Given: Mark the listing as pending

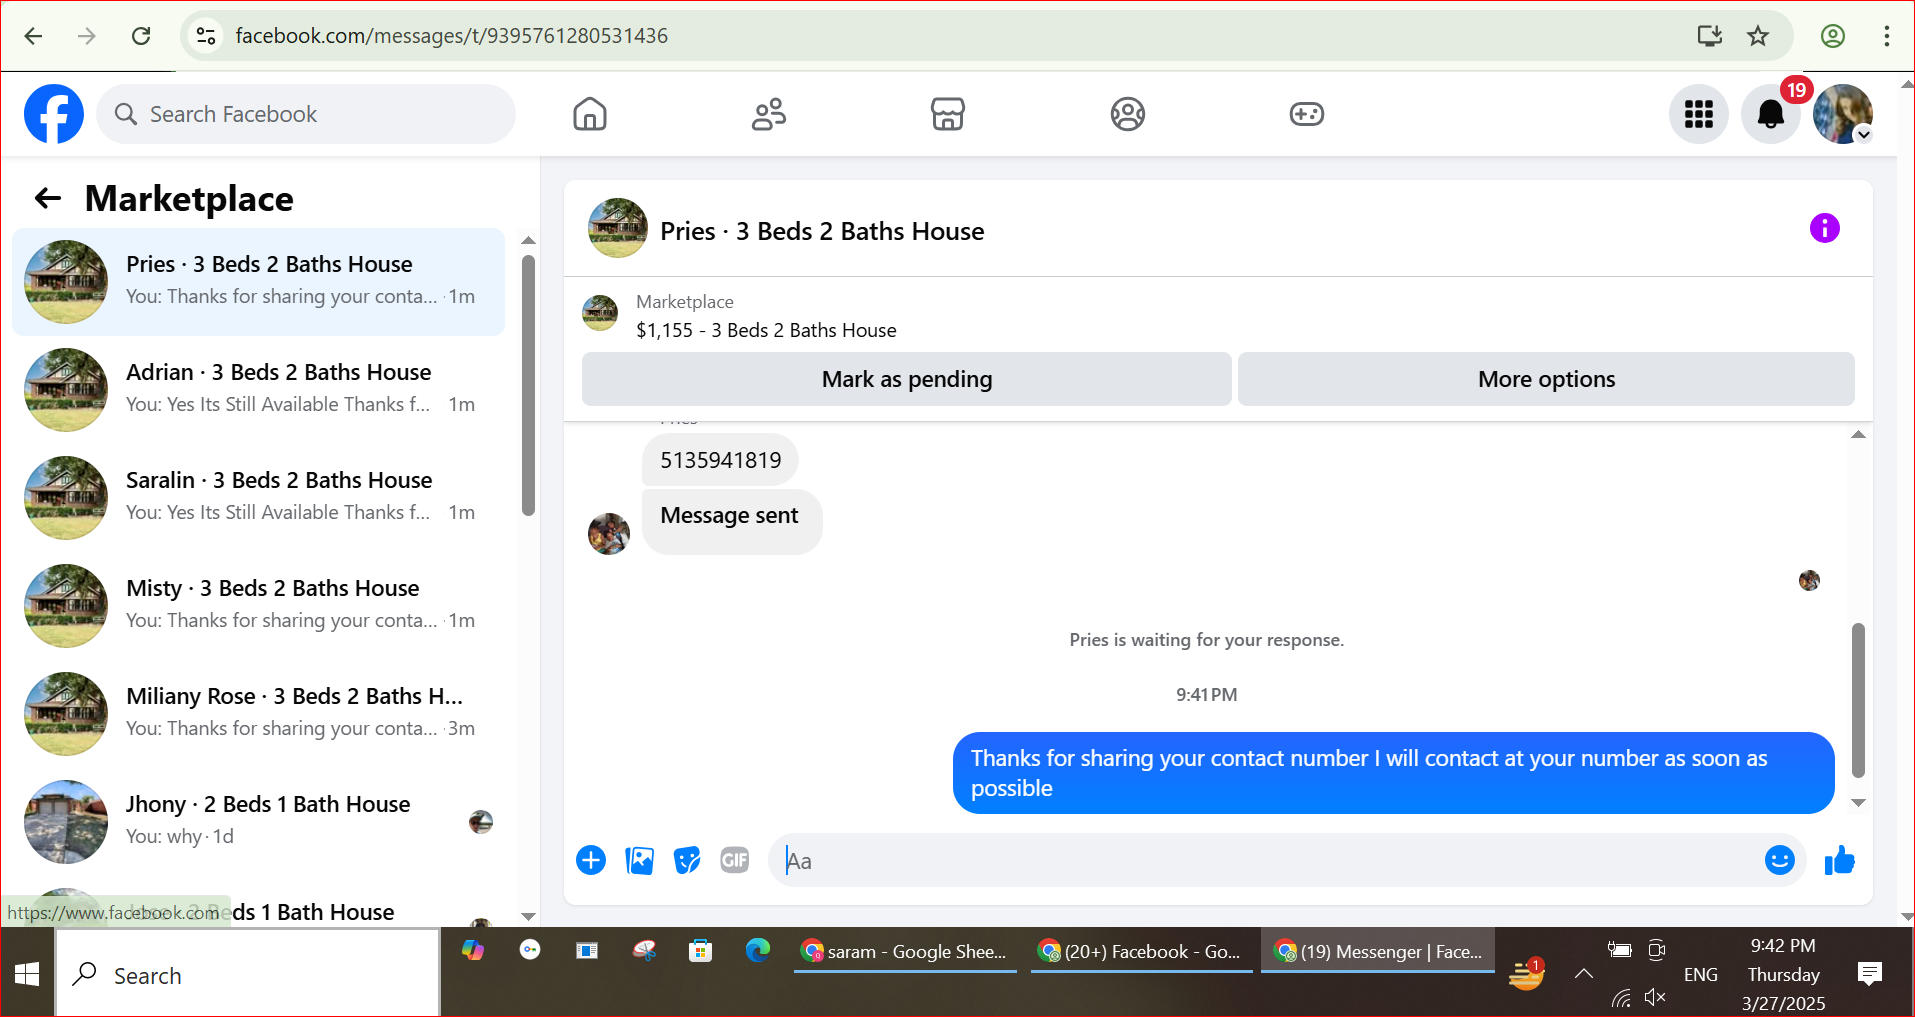Looking at the screenshot, I should tap(907, 379).
